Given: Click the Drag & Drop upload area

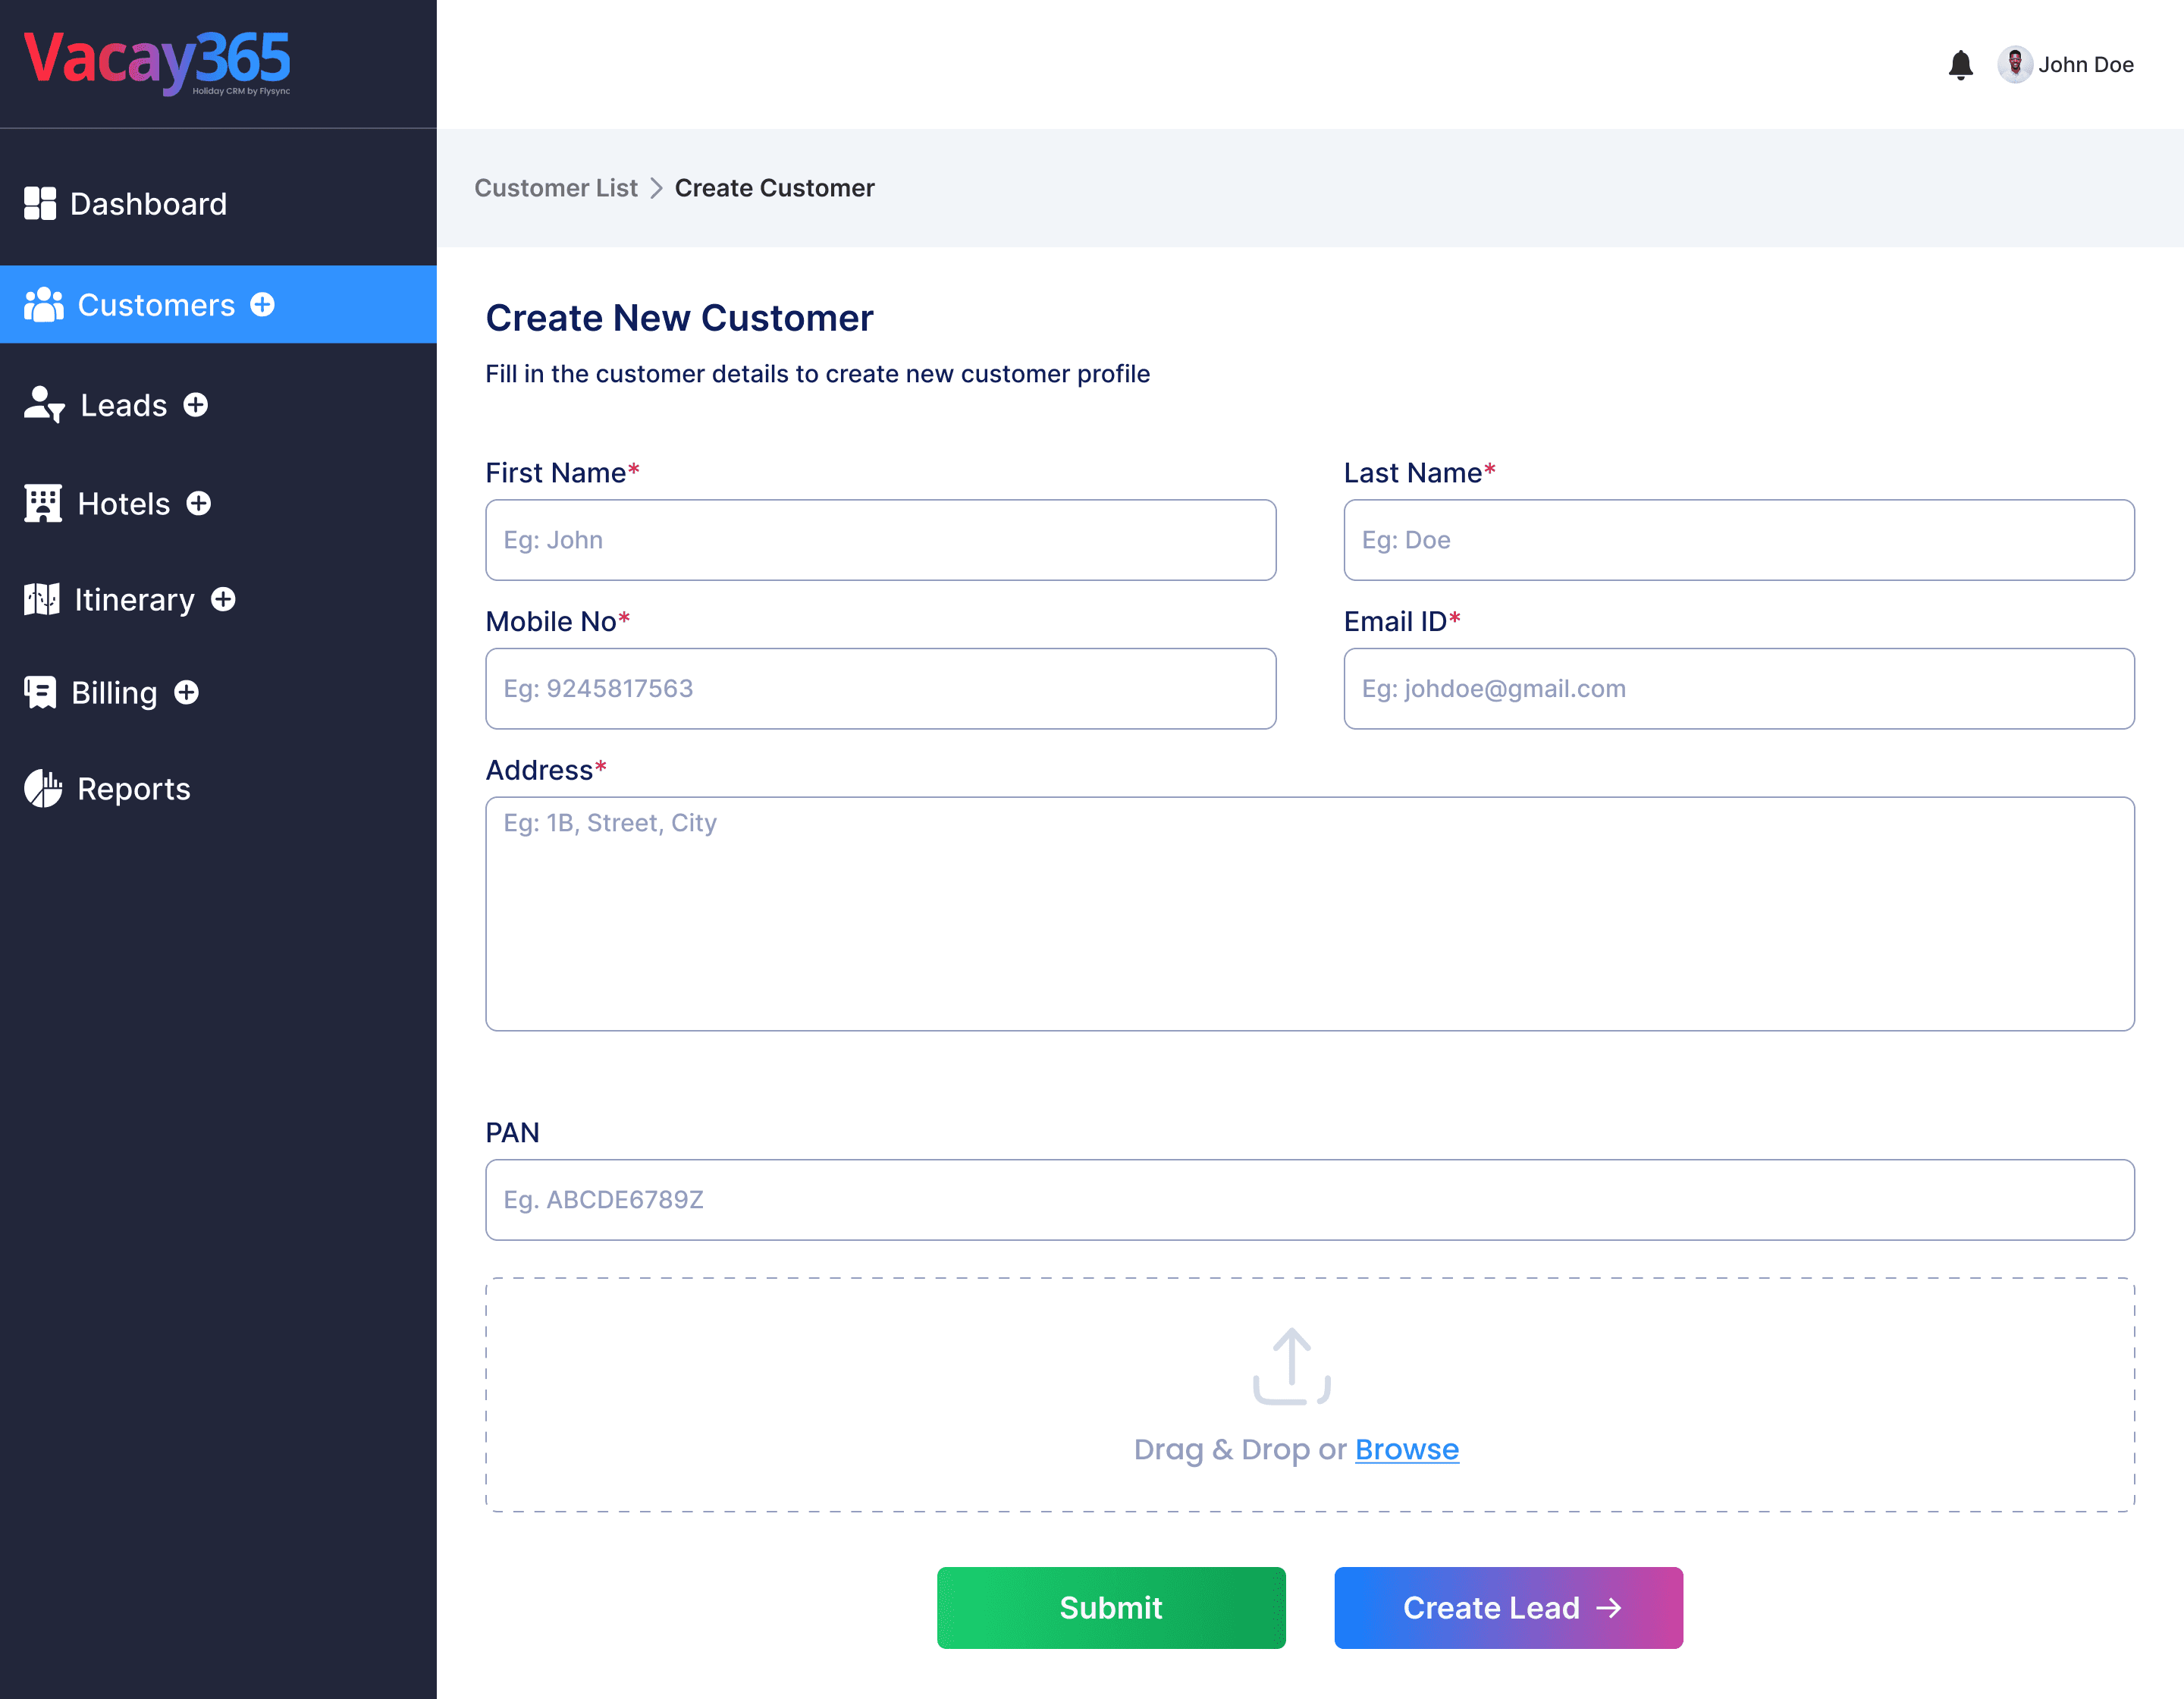Looking at the screenshot, I should pos(1310,1395).
